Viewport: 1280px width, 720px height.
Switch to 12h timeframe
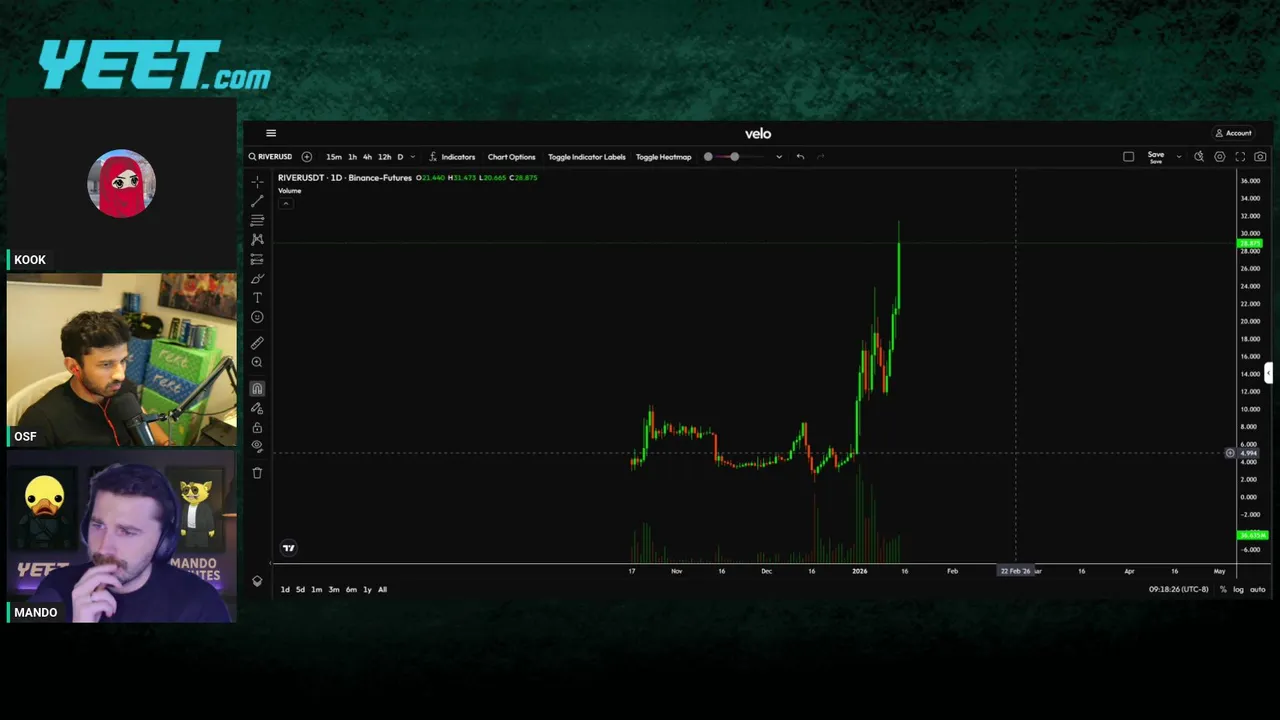[384, 157]
